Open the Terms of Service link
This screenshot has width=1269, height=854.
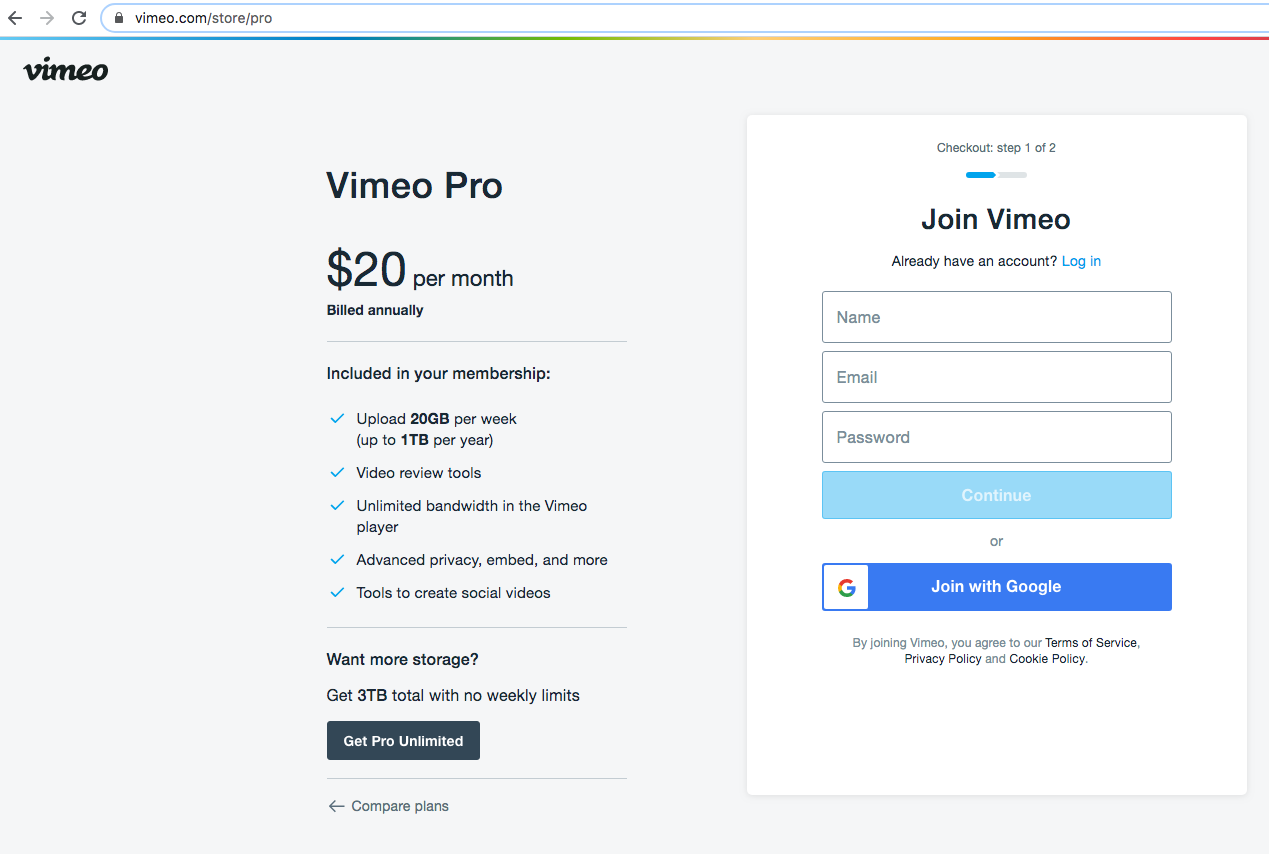pyautogui.click(x=1091, y=643)
